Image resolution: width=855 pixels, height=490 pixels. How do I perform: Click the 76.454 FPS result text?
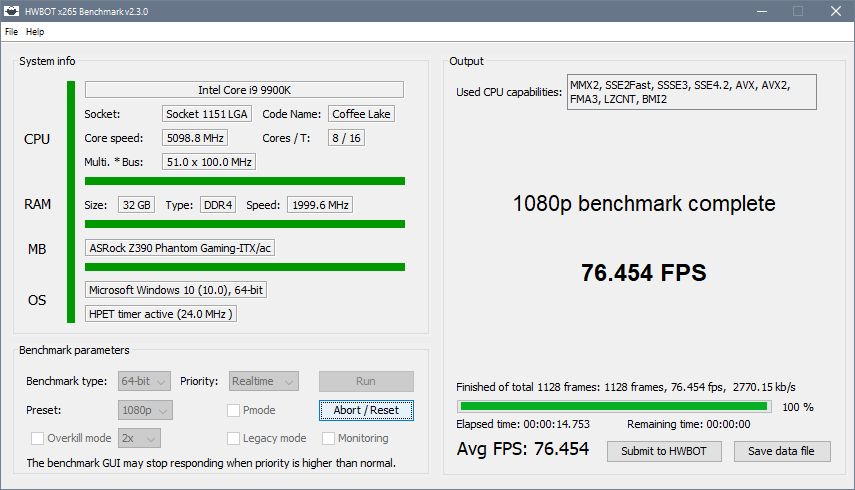click(x=643, y=273)
